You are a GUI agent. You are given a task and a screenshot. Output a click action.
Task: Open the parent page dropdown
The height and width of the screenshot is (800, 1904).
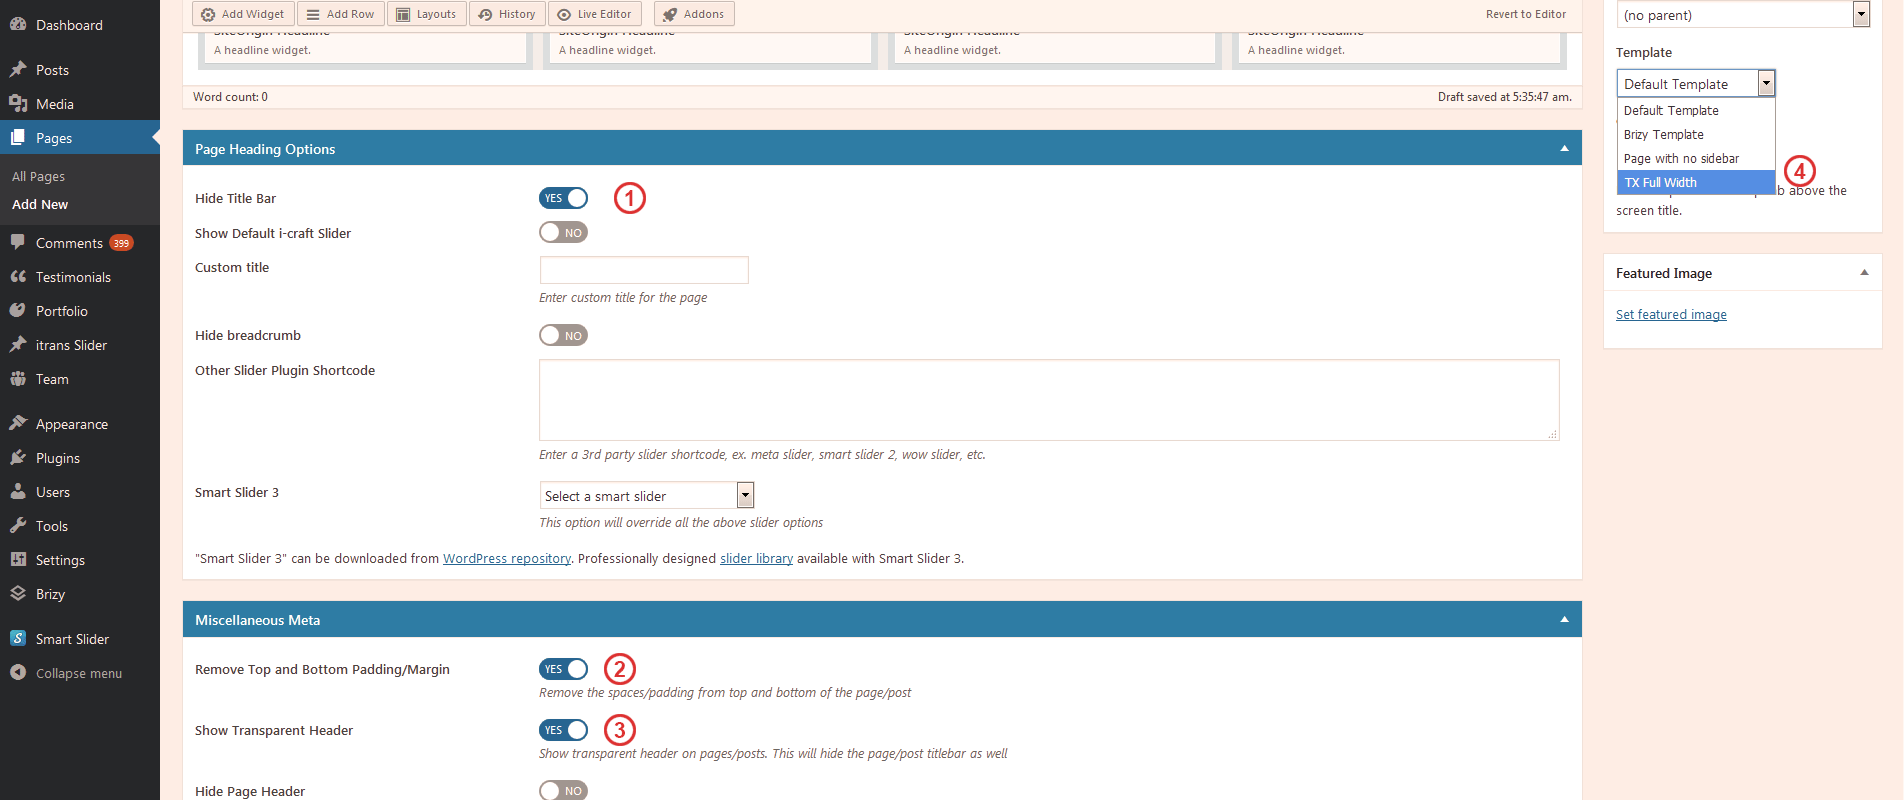point(1743,15)
